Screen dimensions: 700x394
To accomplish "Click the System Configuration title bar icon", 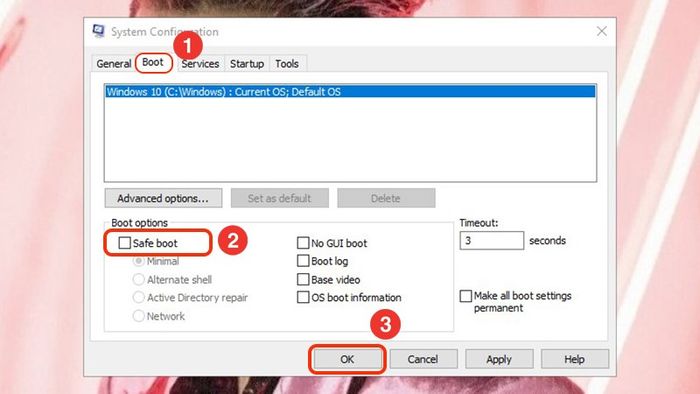I will 98,31.
